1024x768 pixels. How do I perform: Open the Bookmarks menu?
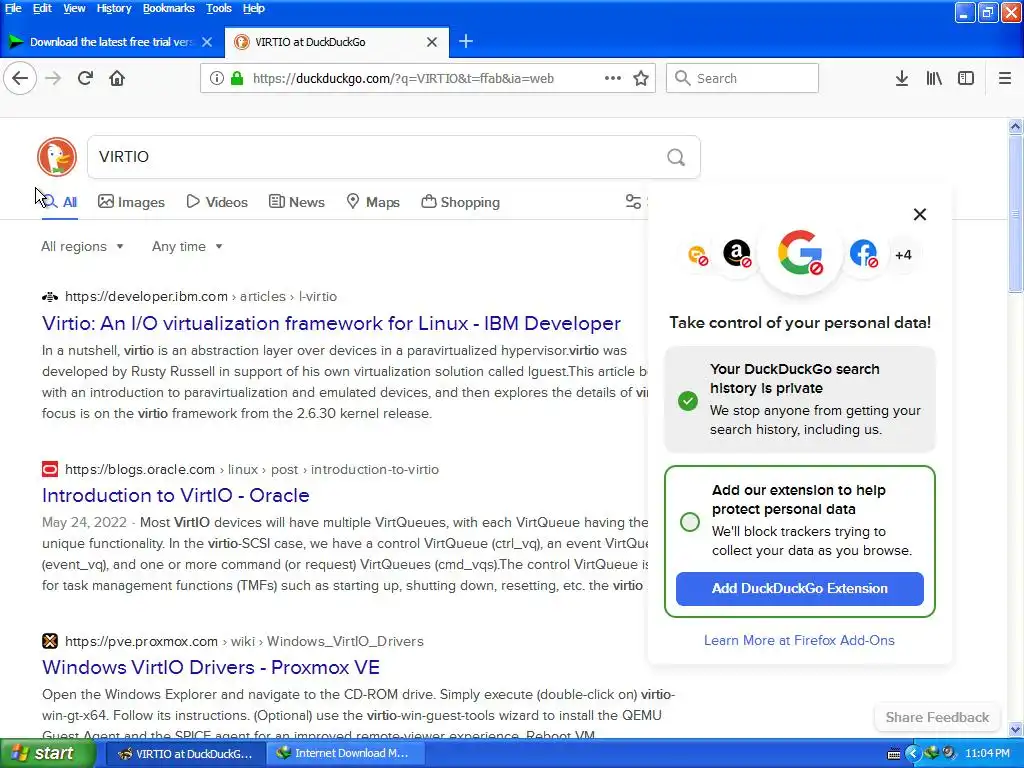[x=168, y=8]
